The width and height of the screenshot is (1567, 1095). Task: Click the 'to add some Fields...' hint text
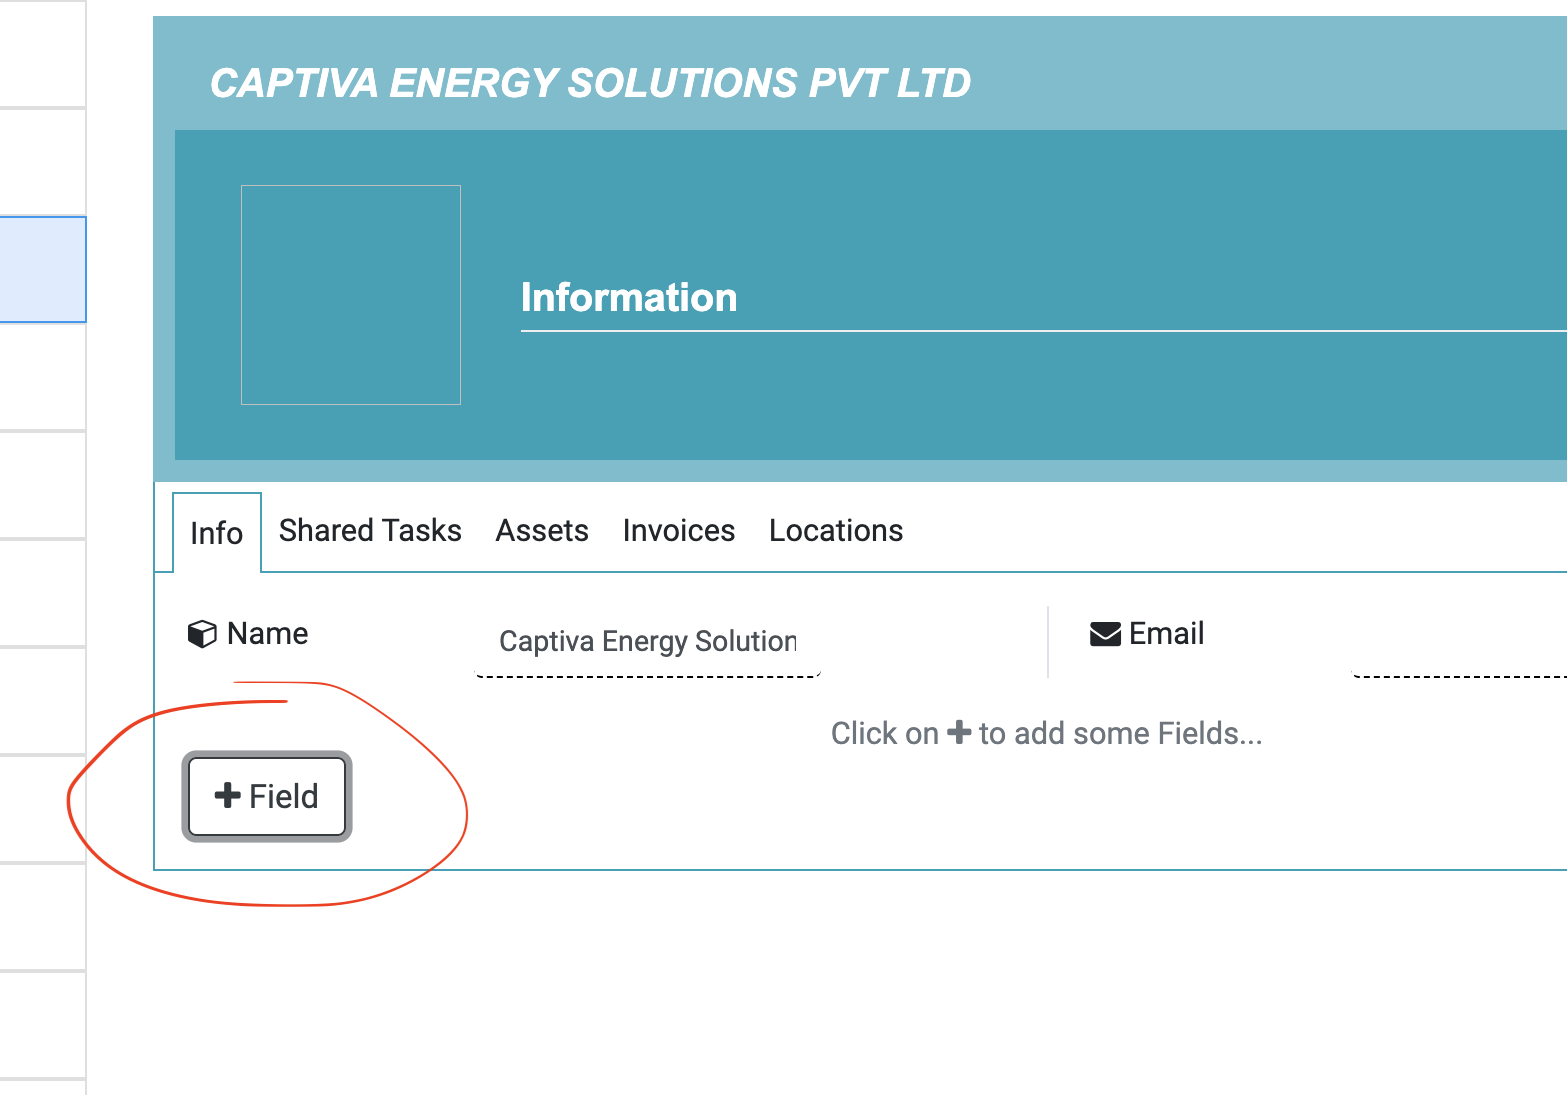[1120, 734]
